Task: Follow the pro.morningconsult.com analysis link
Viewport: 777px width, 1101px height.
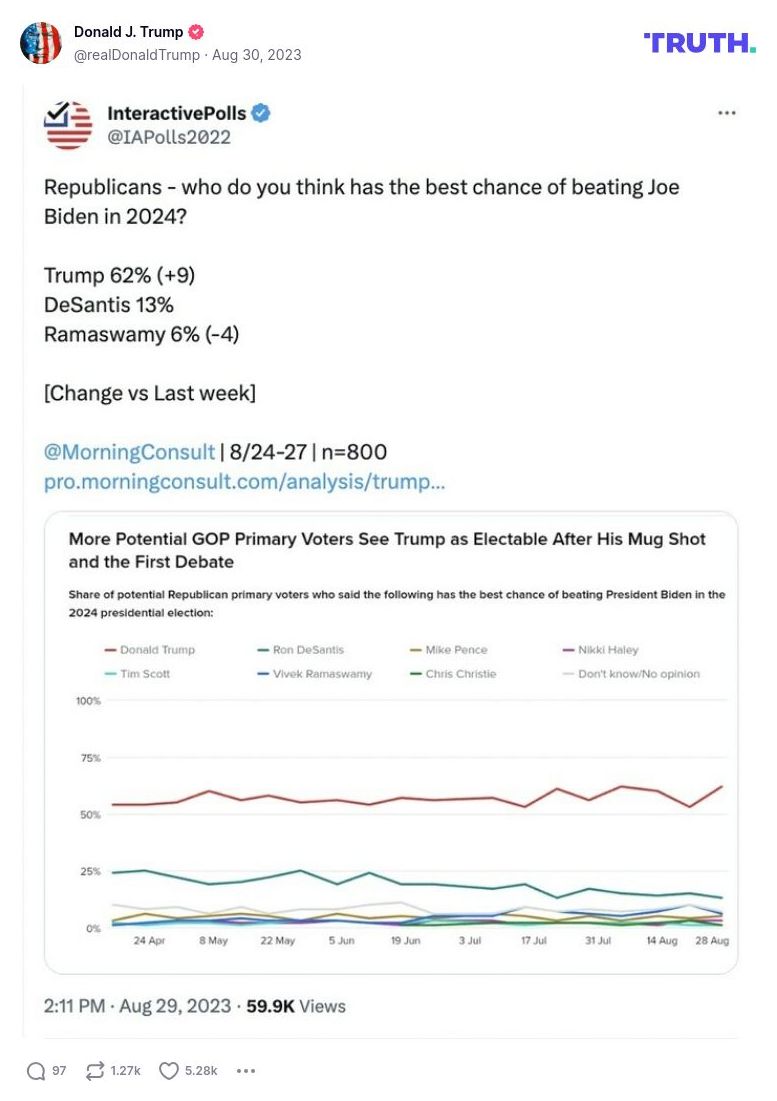Action: (x=244, y=482)
